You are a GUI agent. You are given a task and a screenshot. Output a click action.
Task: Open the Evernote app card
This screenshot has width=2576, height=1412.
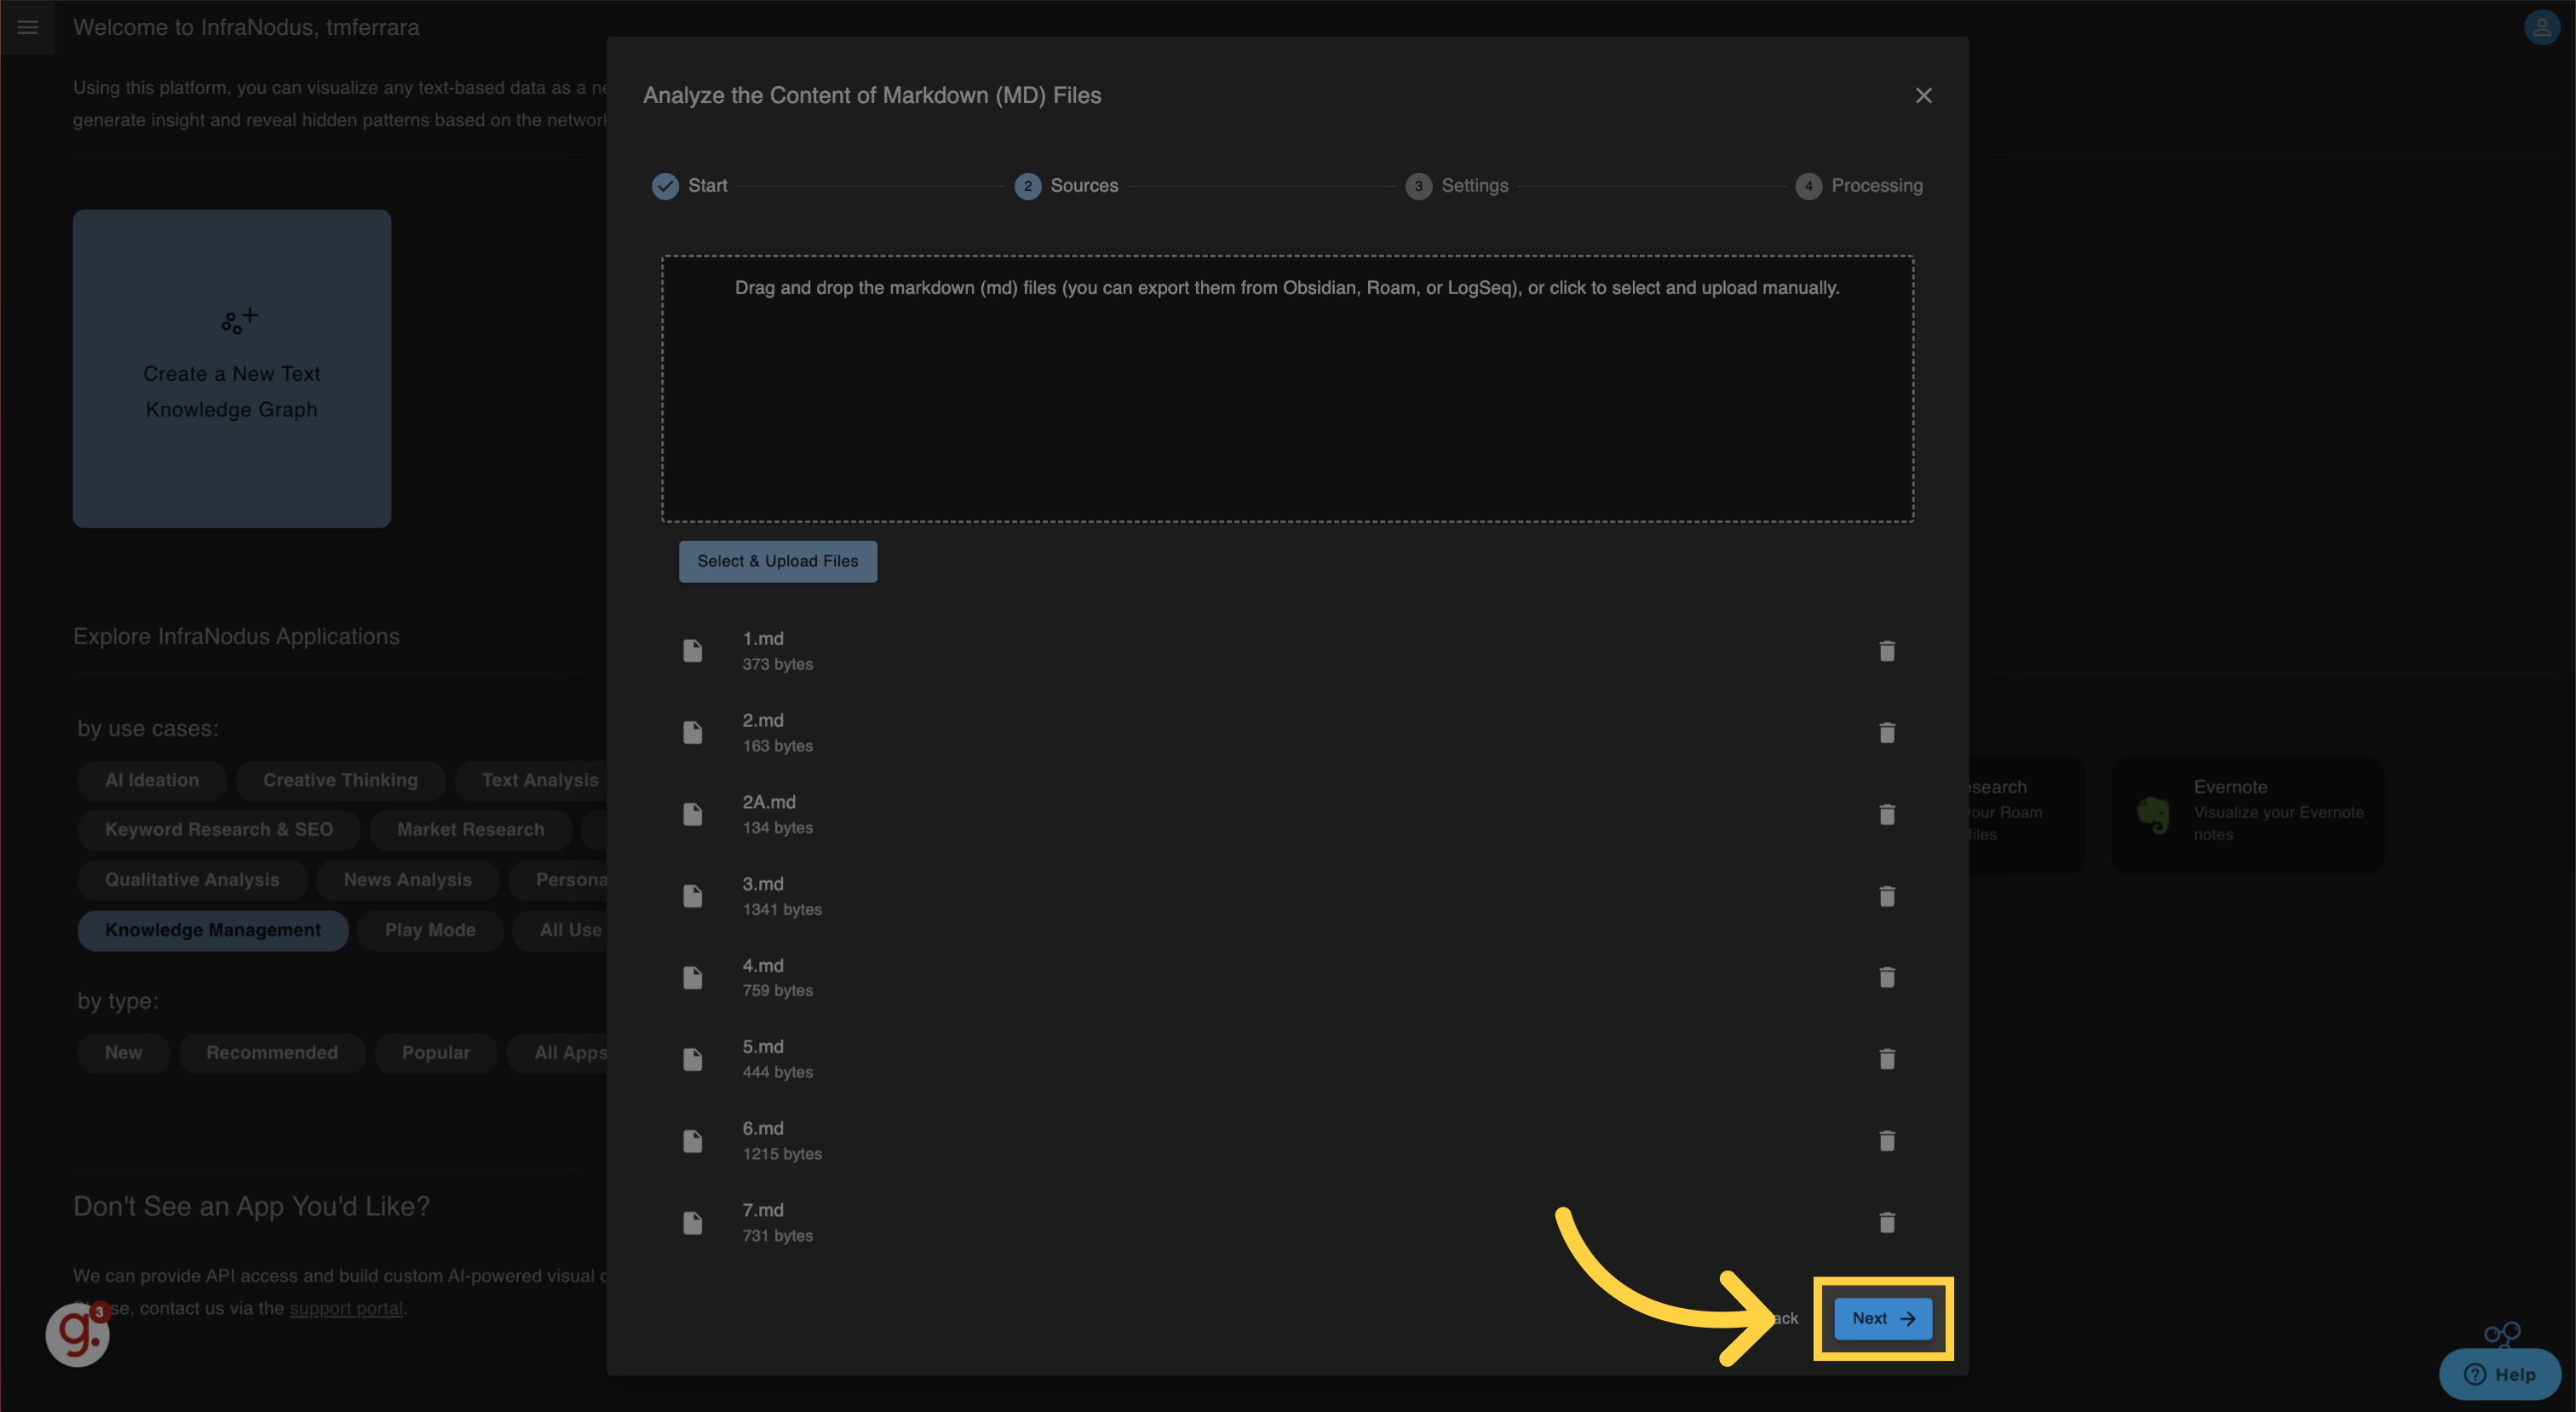(x=2247, y=815)
